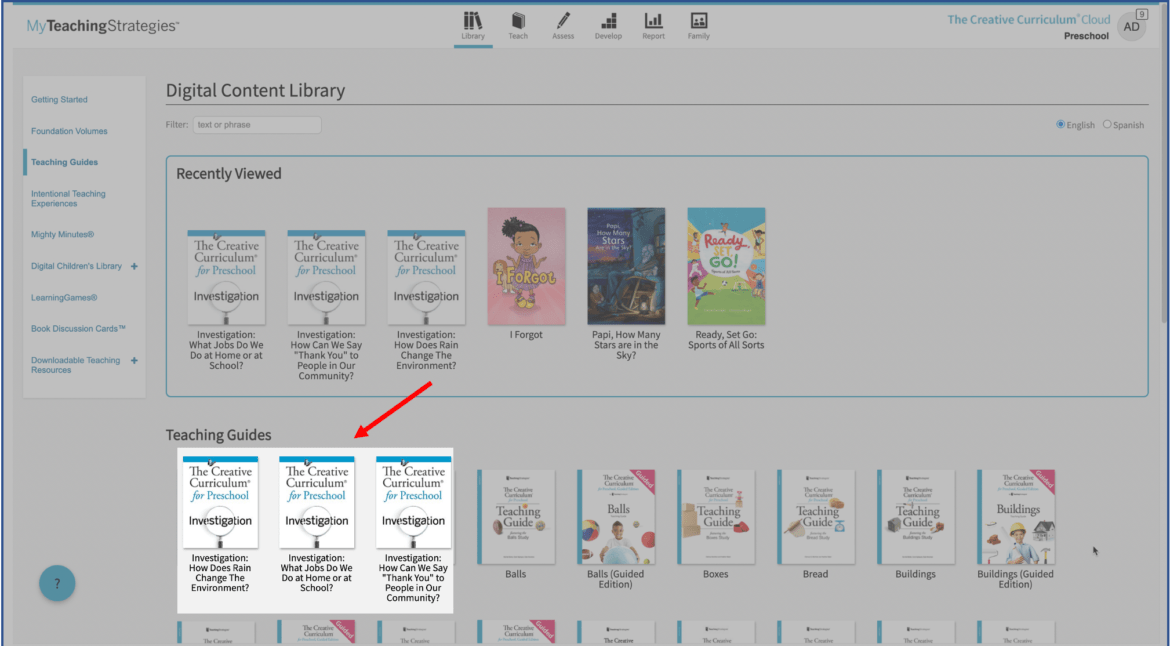1170x646 pixels.
Task: Open the Family icon in navigation
Action: click(699, 25)
